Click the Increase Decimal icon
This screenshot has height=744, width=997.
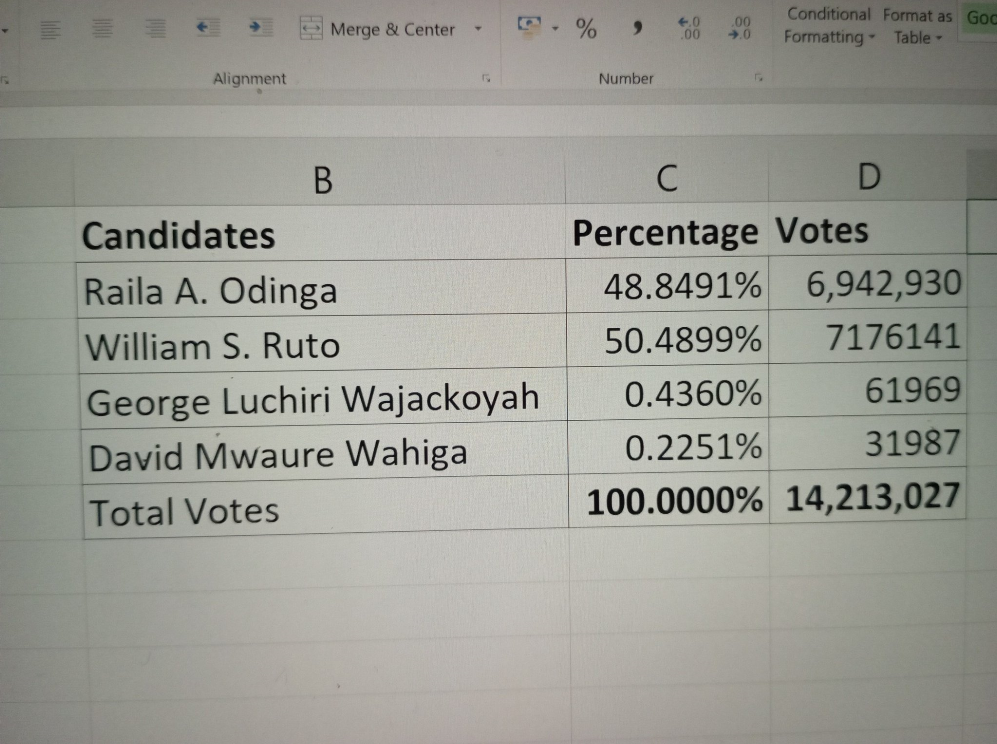tap(689, 28)
